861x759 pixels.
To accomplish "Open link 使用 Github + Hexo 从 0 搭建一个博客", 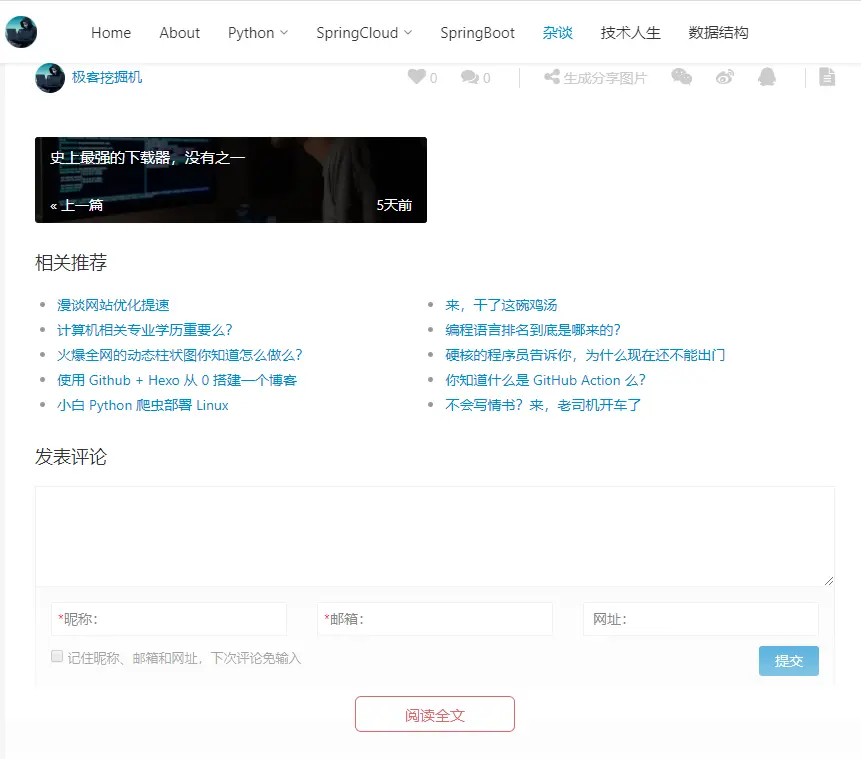I will pos(177,380).
